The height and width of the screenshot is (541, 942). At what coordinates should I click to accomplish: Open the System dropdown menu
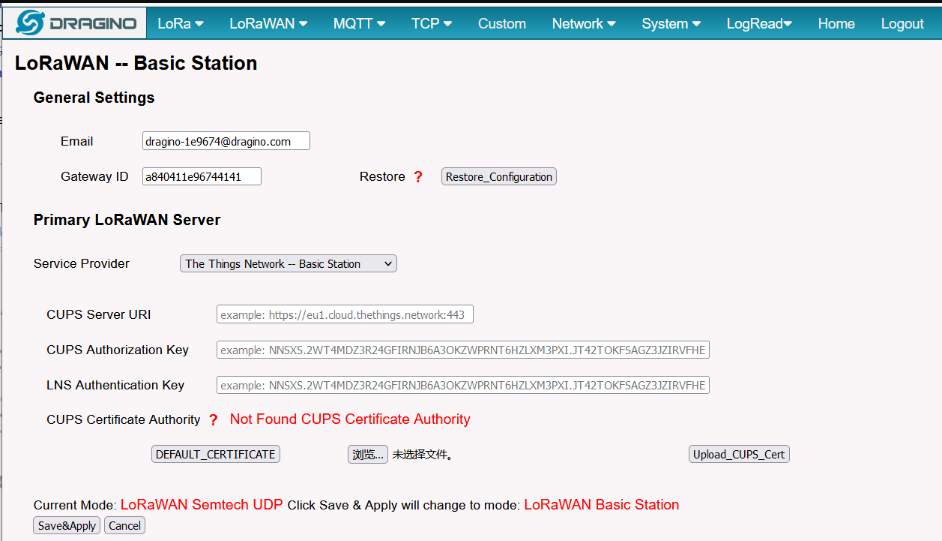pyautogui.click(x=670, y=23)
